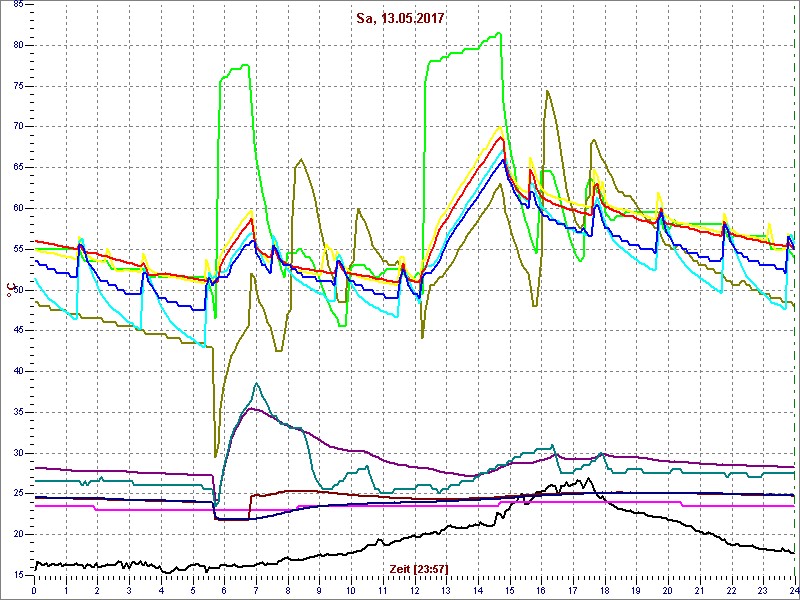This screenshot has height=600, width=800.
Task: Select the 35 value on the temperature axis
Action: (16, 413)
